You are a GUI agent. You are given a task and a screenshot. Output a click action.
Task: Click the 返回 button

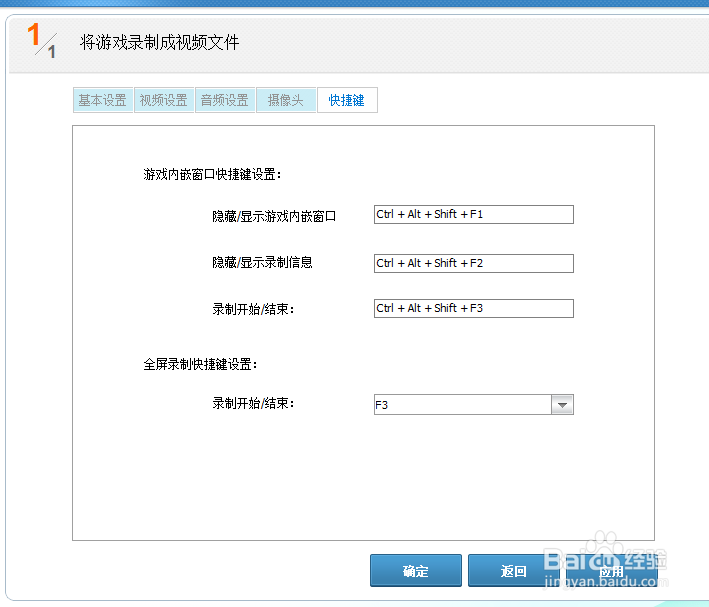tap(514, 571)
